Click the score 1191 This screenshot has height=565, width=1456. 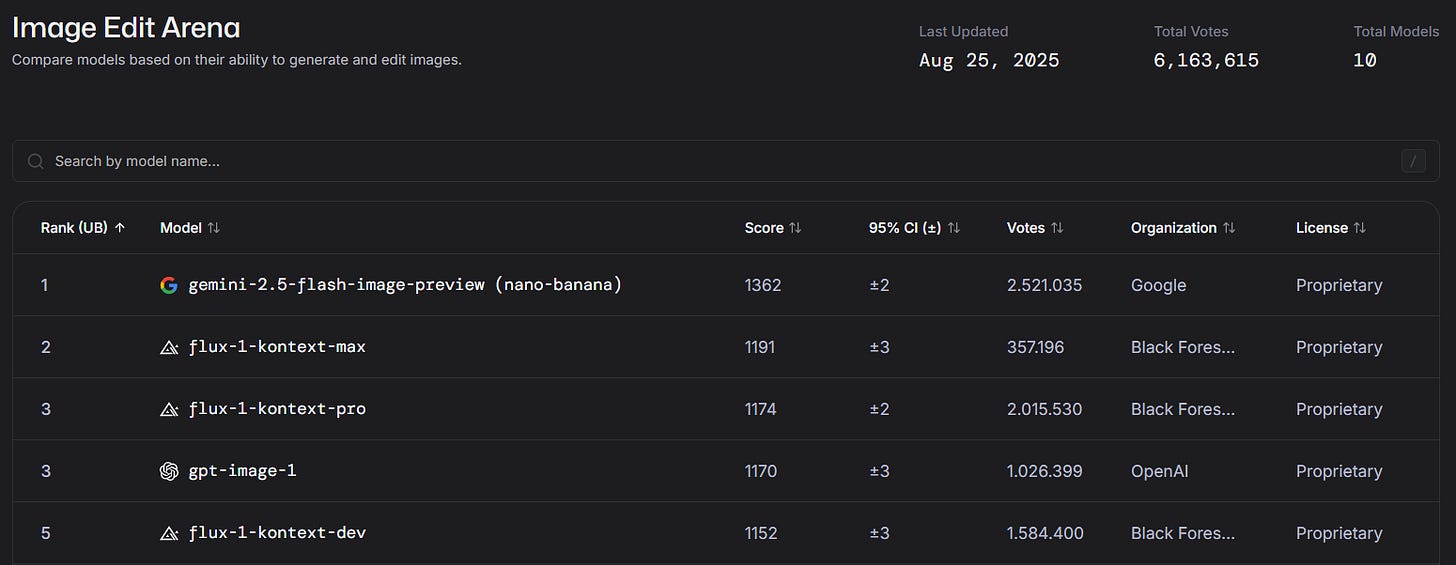point(760,347)
